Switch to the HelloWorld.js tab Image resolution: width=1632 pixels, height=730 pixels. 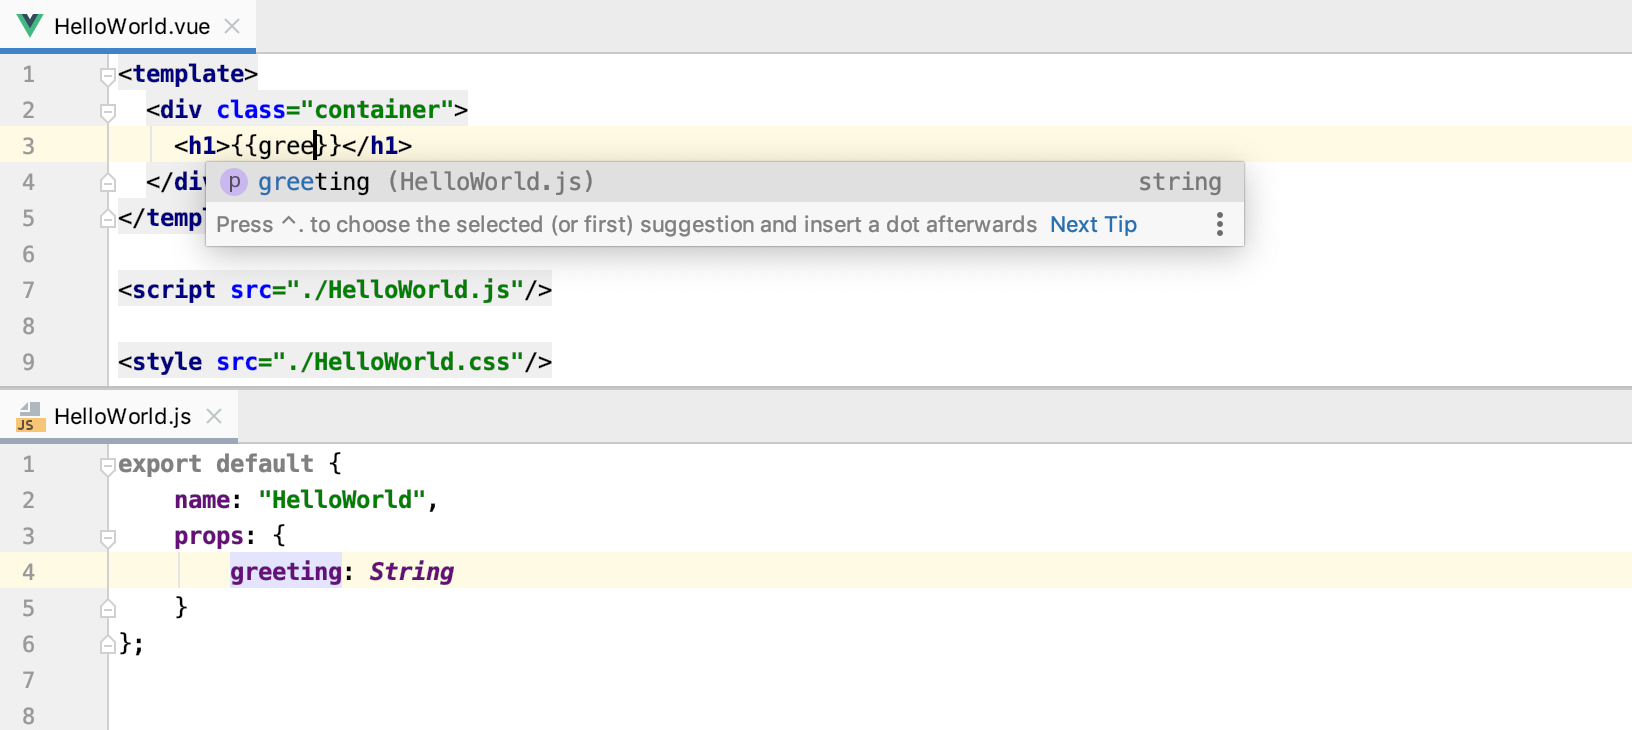tap(122, 416)
